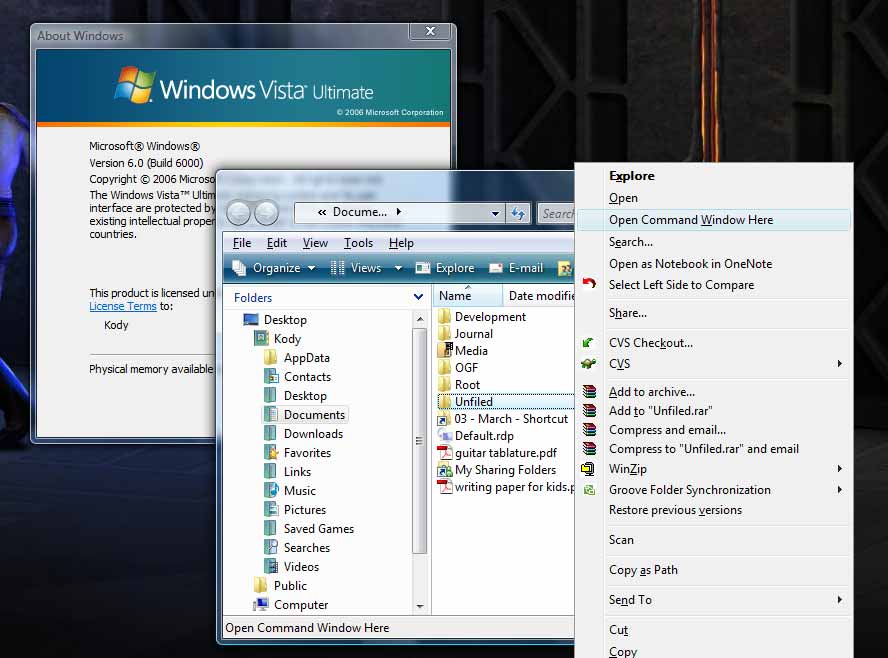888x658 pixels.
Task: Sort by the Name column header
Action: [x=467, y=296]
